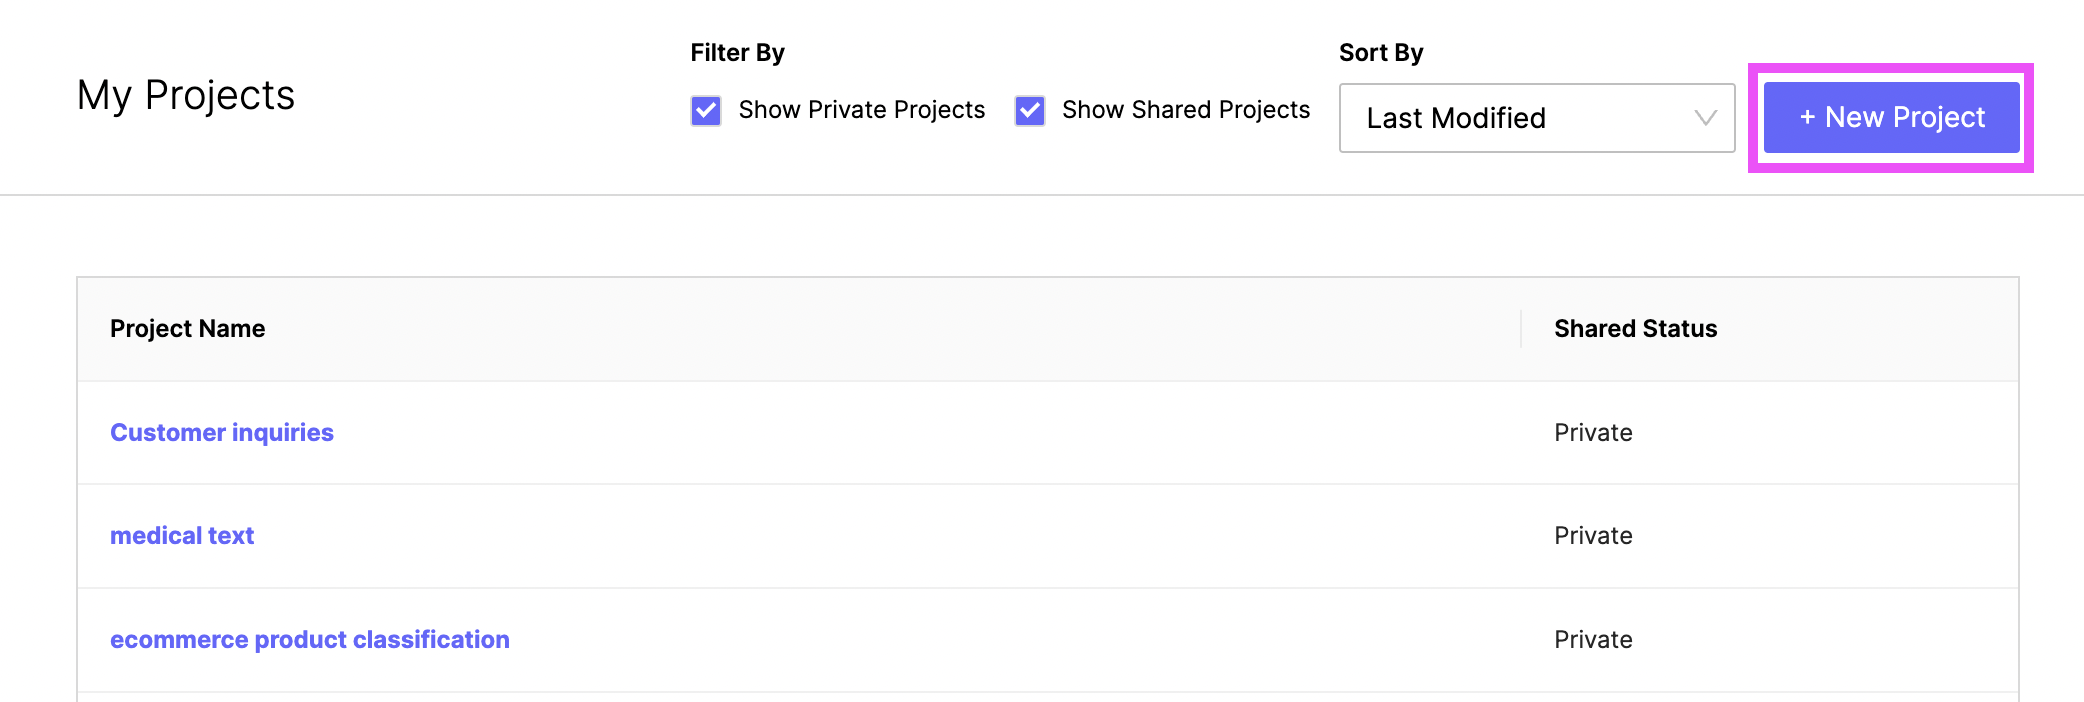
Task: Click the "Show Private Projects" label text
Action: click(861, 110)
